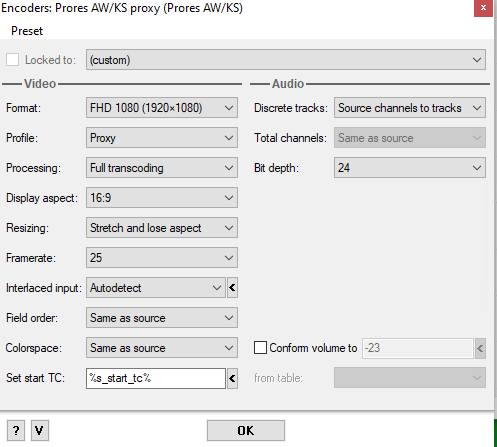The height and width of the screenshot is (447, 497).
Task: Confirm settings with the OK button
Action: 246,430
